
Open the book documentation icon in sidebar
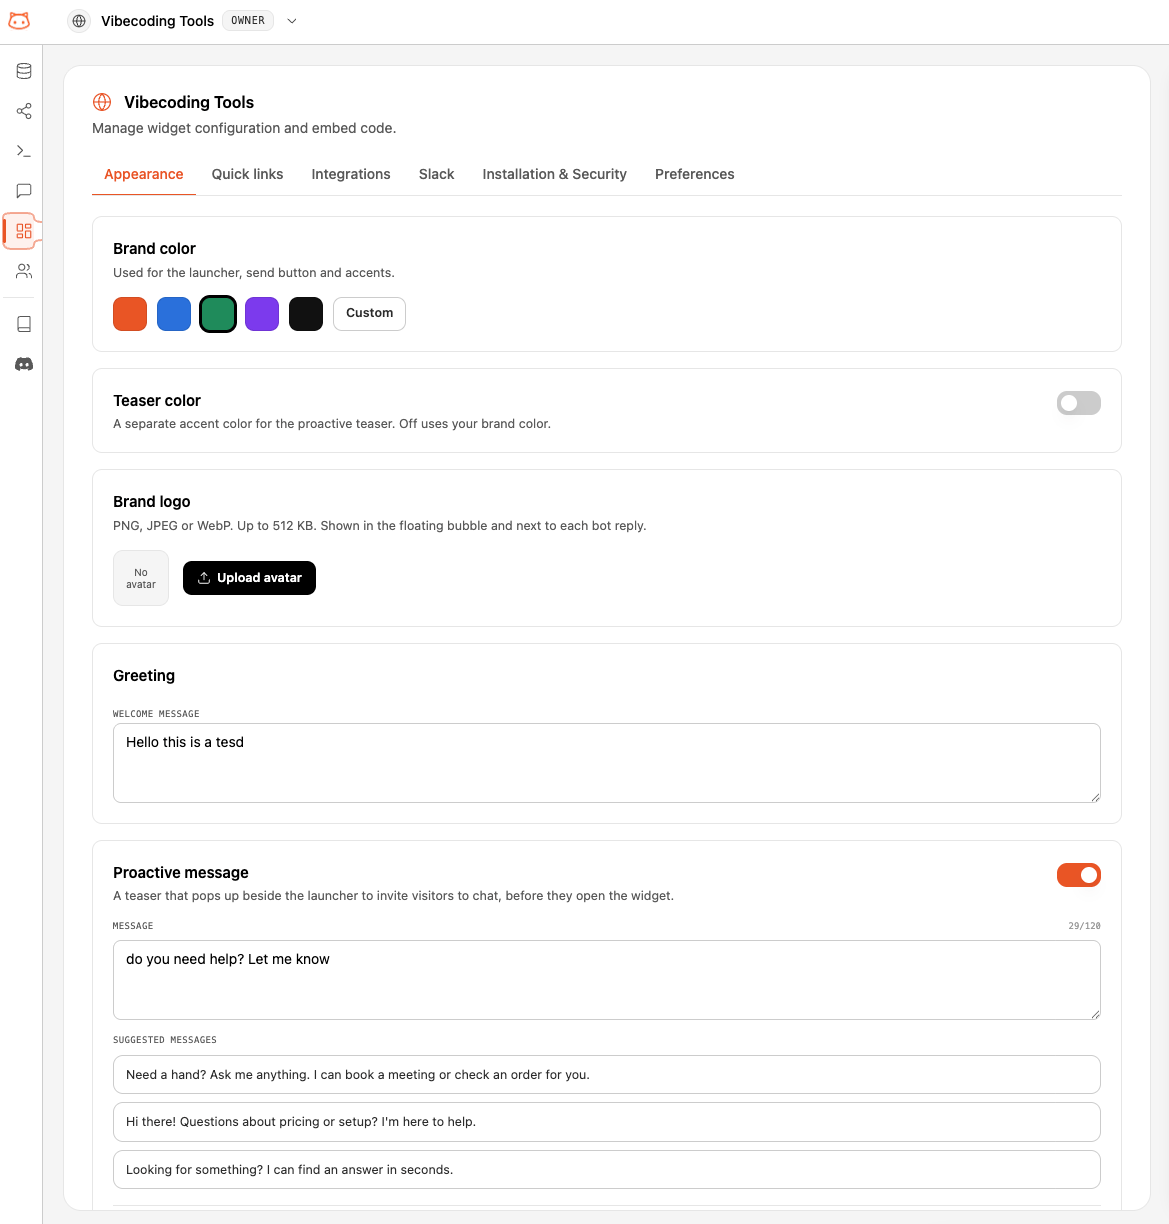pyautogui.click(x=24, y=324)
